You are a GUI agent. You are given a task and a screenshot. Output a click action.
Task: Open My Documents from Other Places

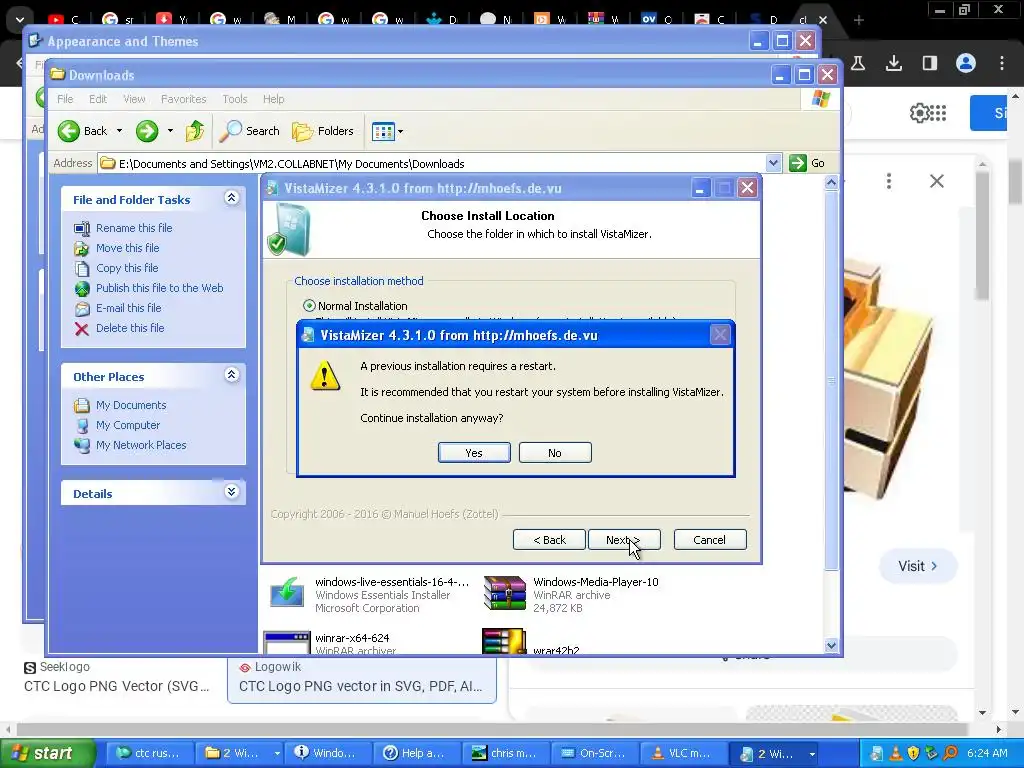131,406
